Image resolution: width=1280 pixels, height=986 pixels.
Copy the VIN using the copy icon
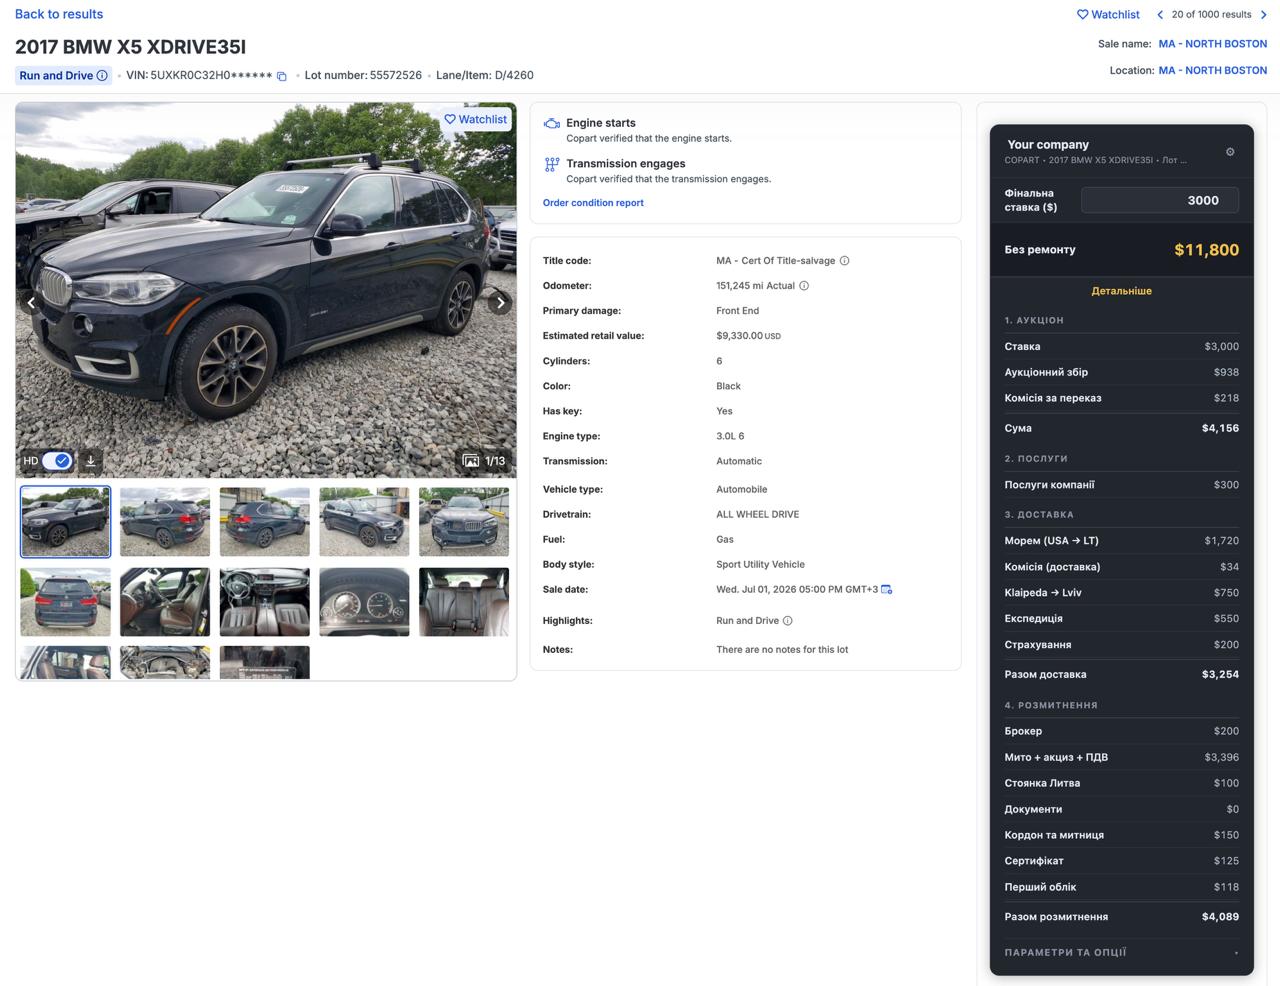tap(282, 76)
